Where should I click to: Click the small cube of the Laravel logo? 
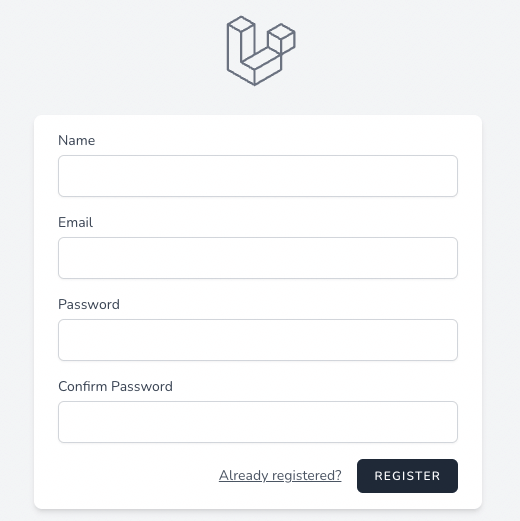pyautogui.click(x=281, y=38)
